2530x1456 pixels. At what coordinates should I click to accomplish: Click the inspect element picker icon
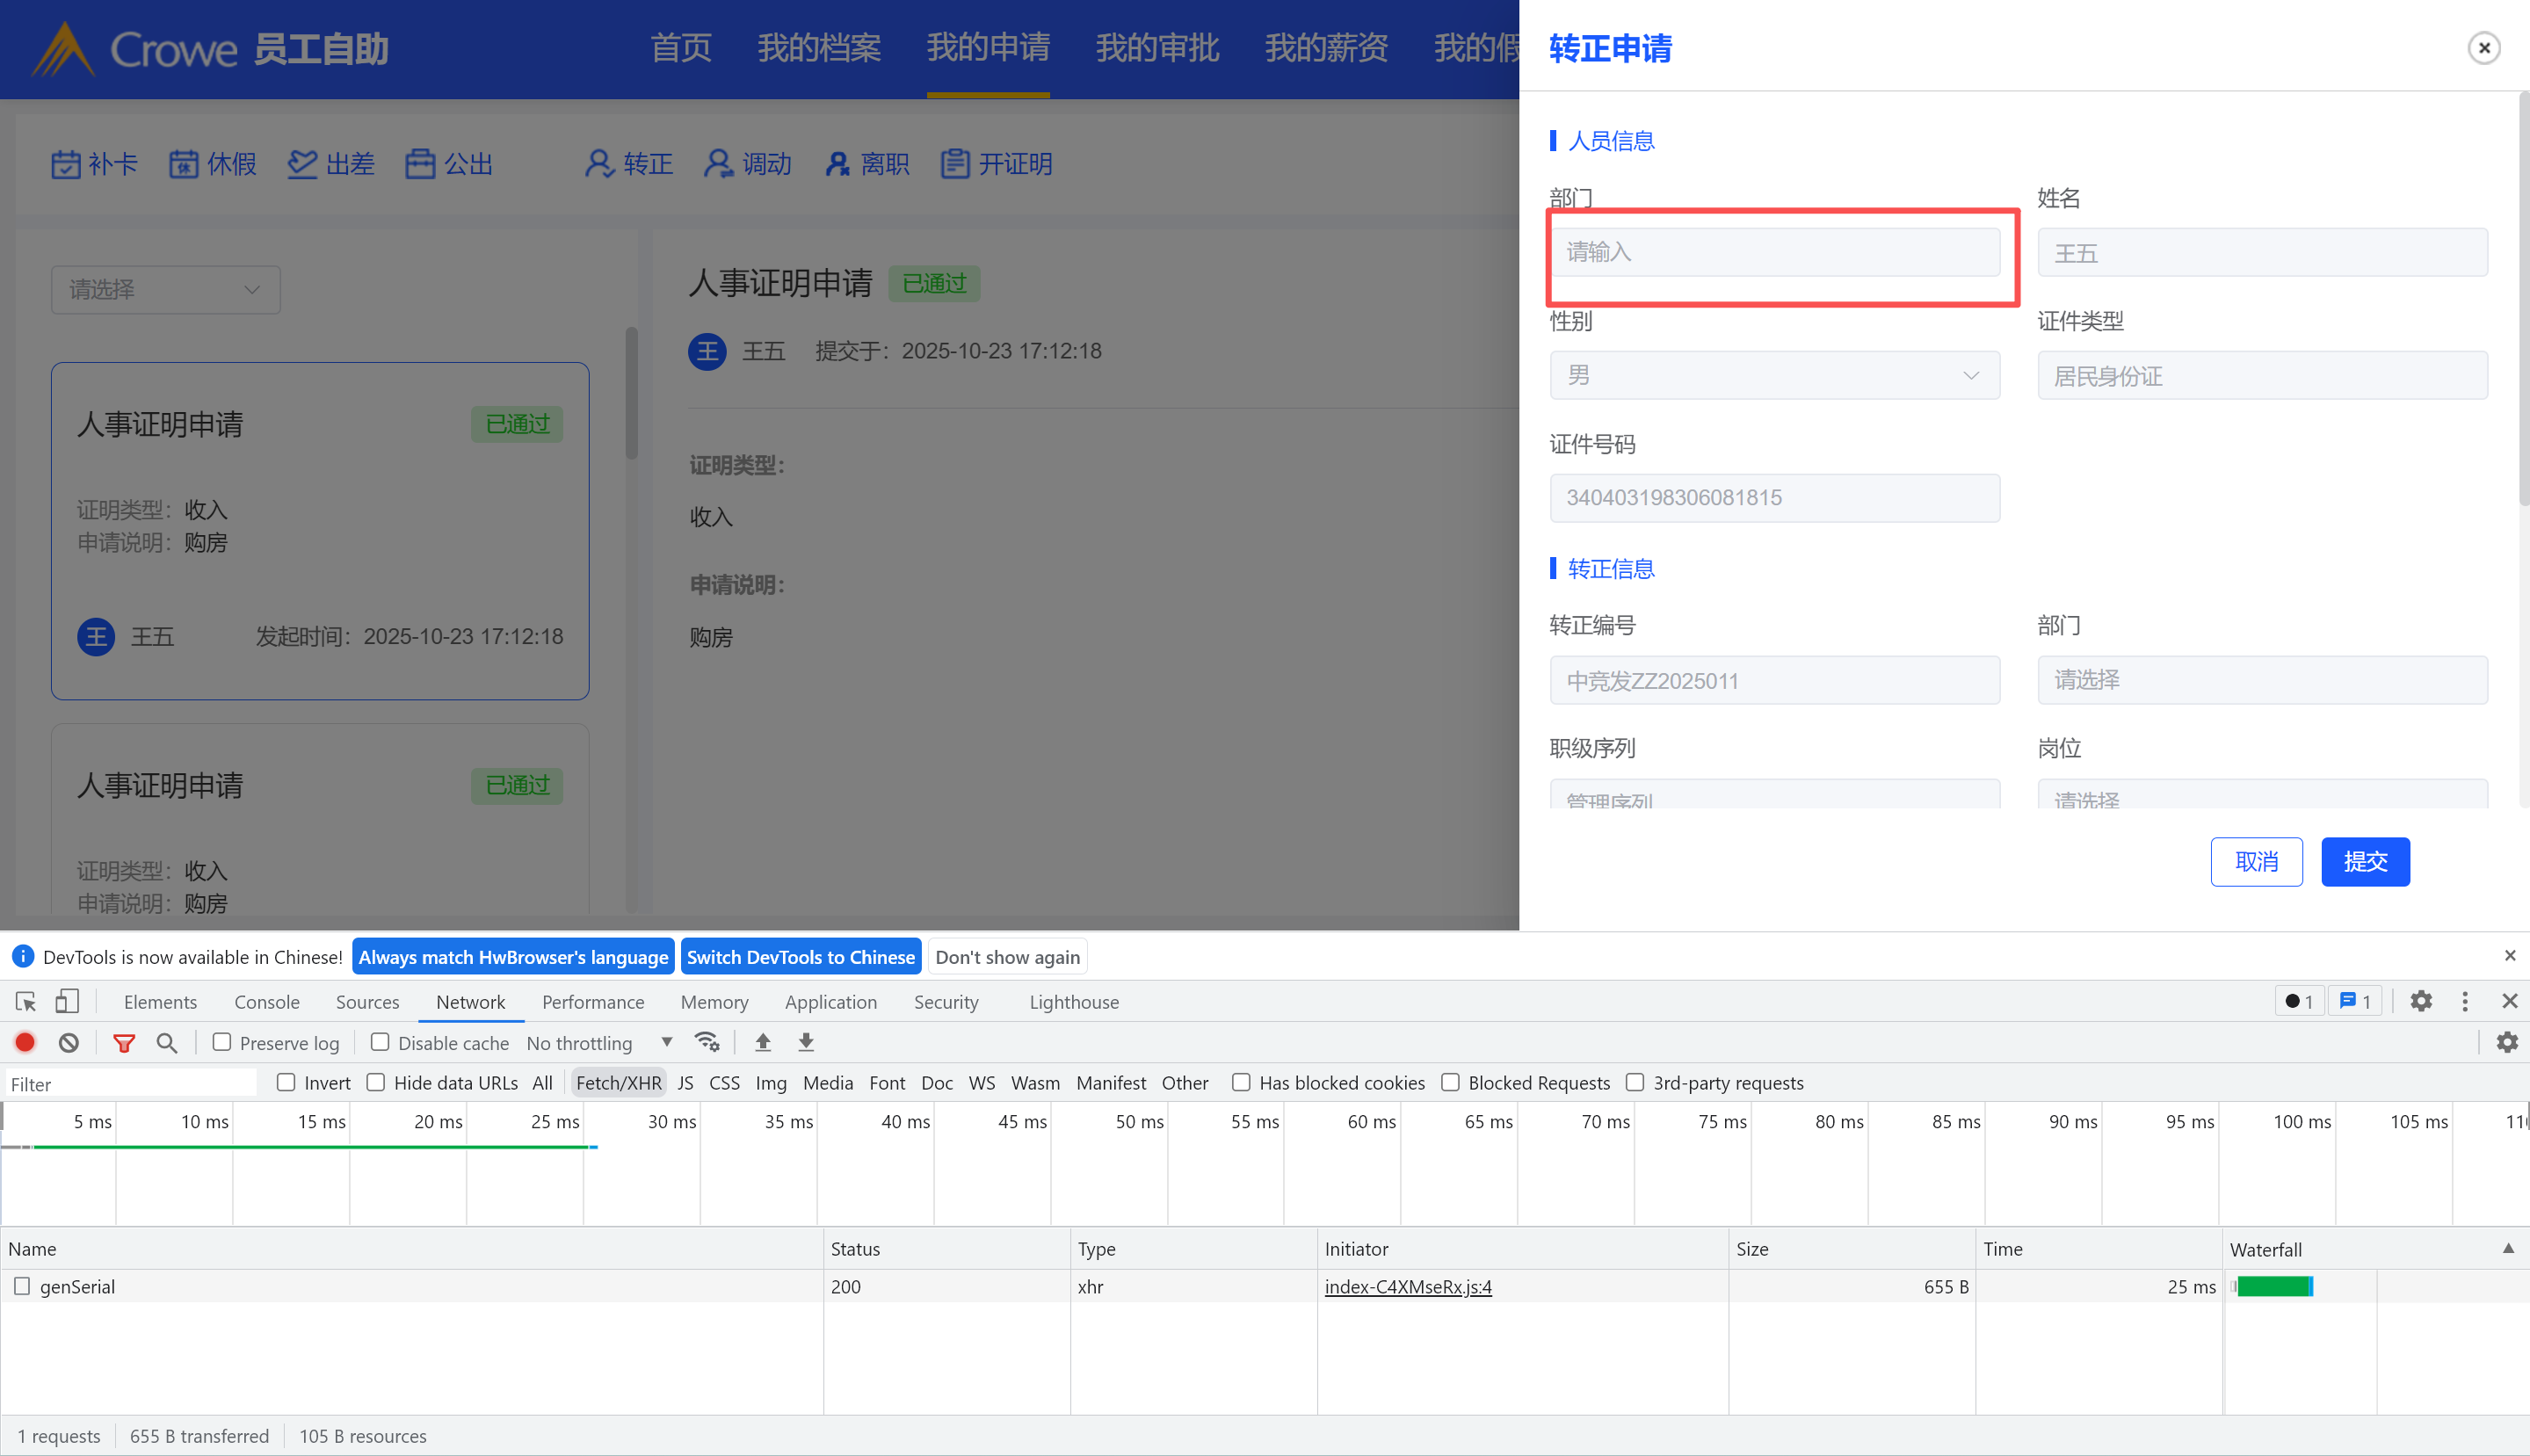(26, 1001)
